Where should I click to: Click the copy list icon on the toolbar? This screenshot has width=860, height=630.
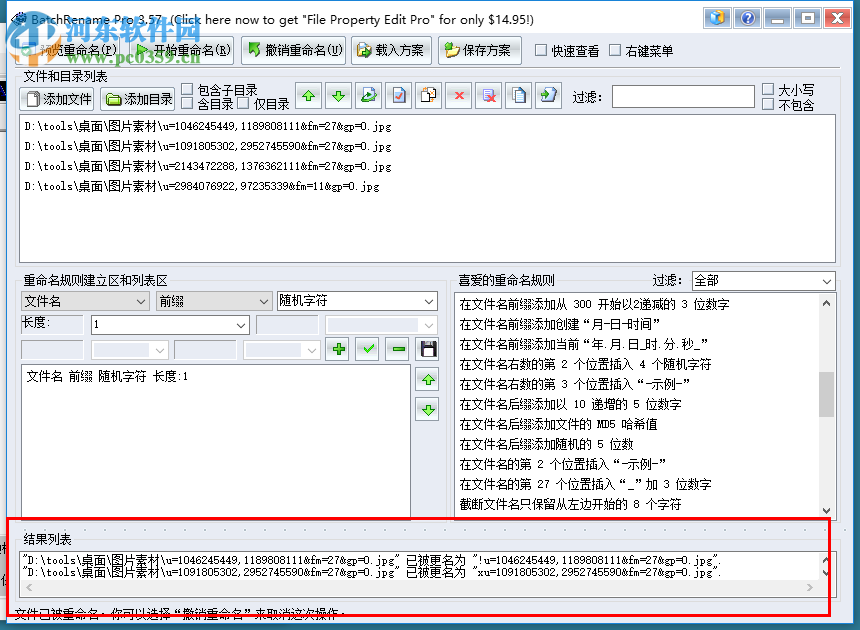point(519,96)
